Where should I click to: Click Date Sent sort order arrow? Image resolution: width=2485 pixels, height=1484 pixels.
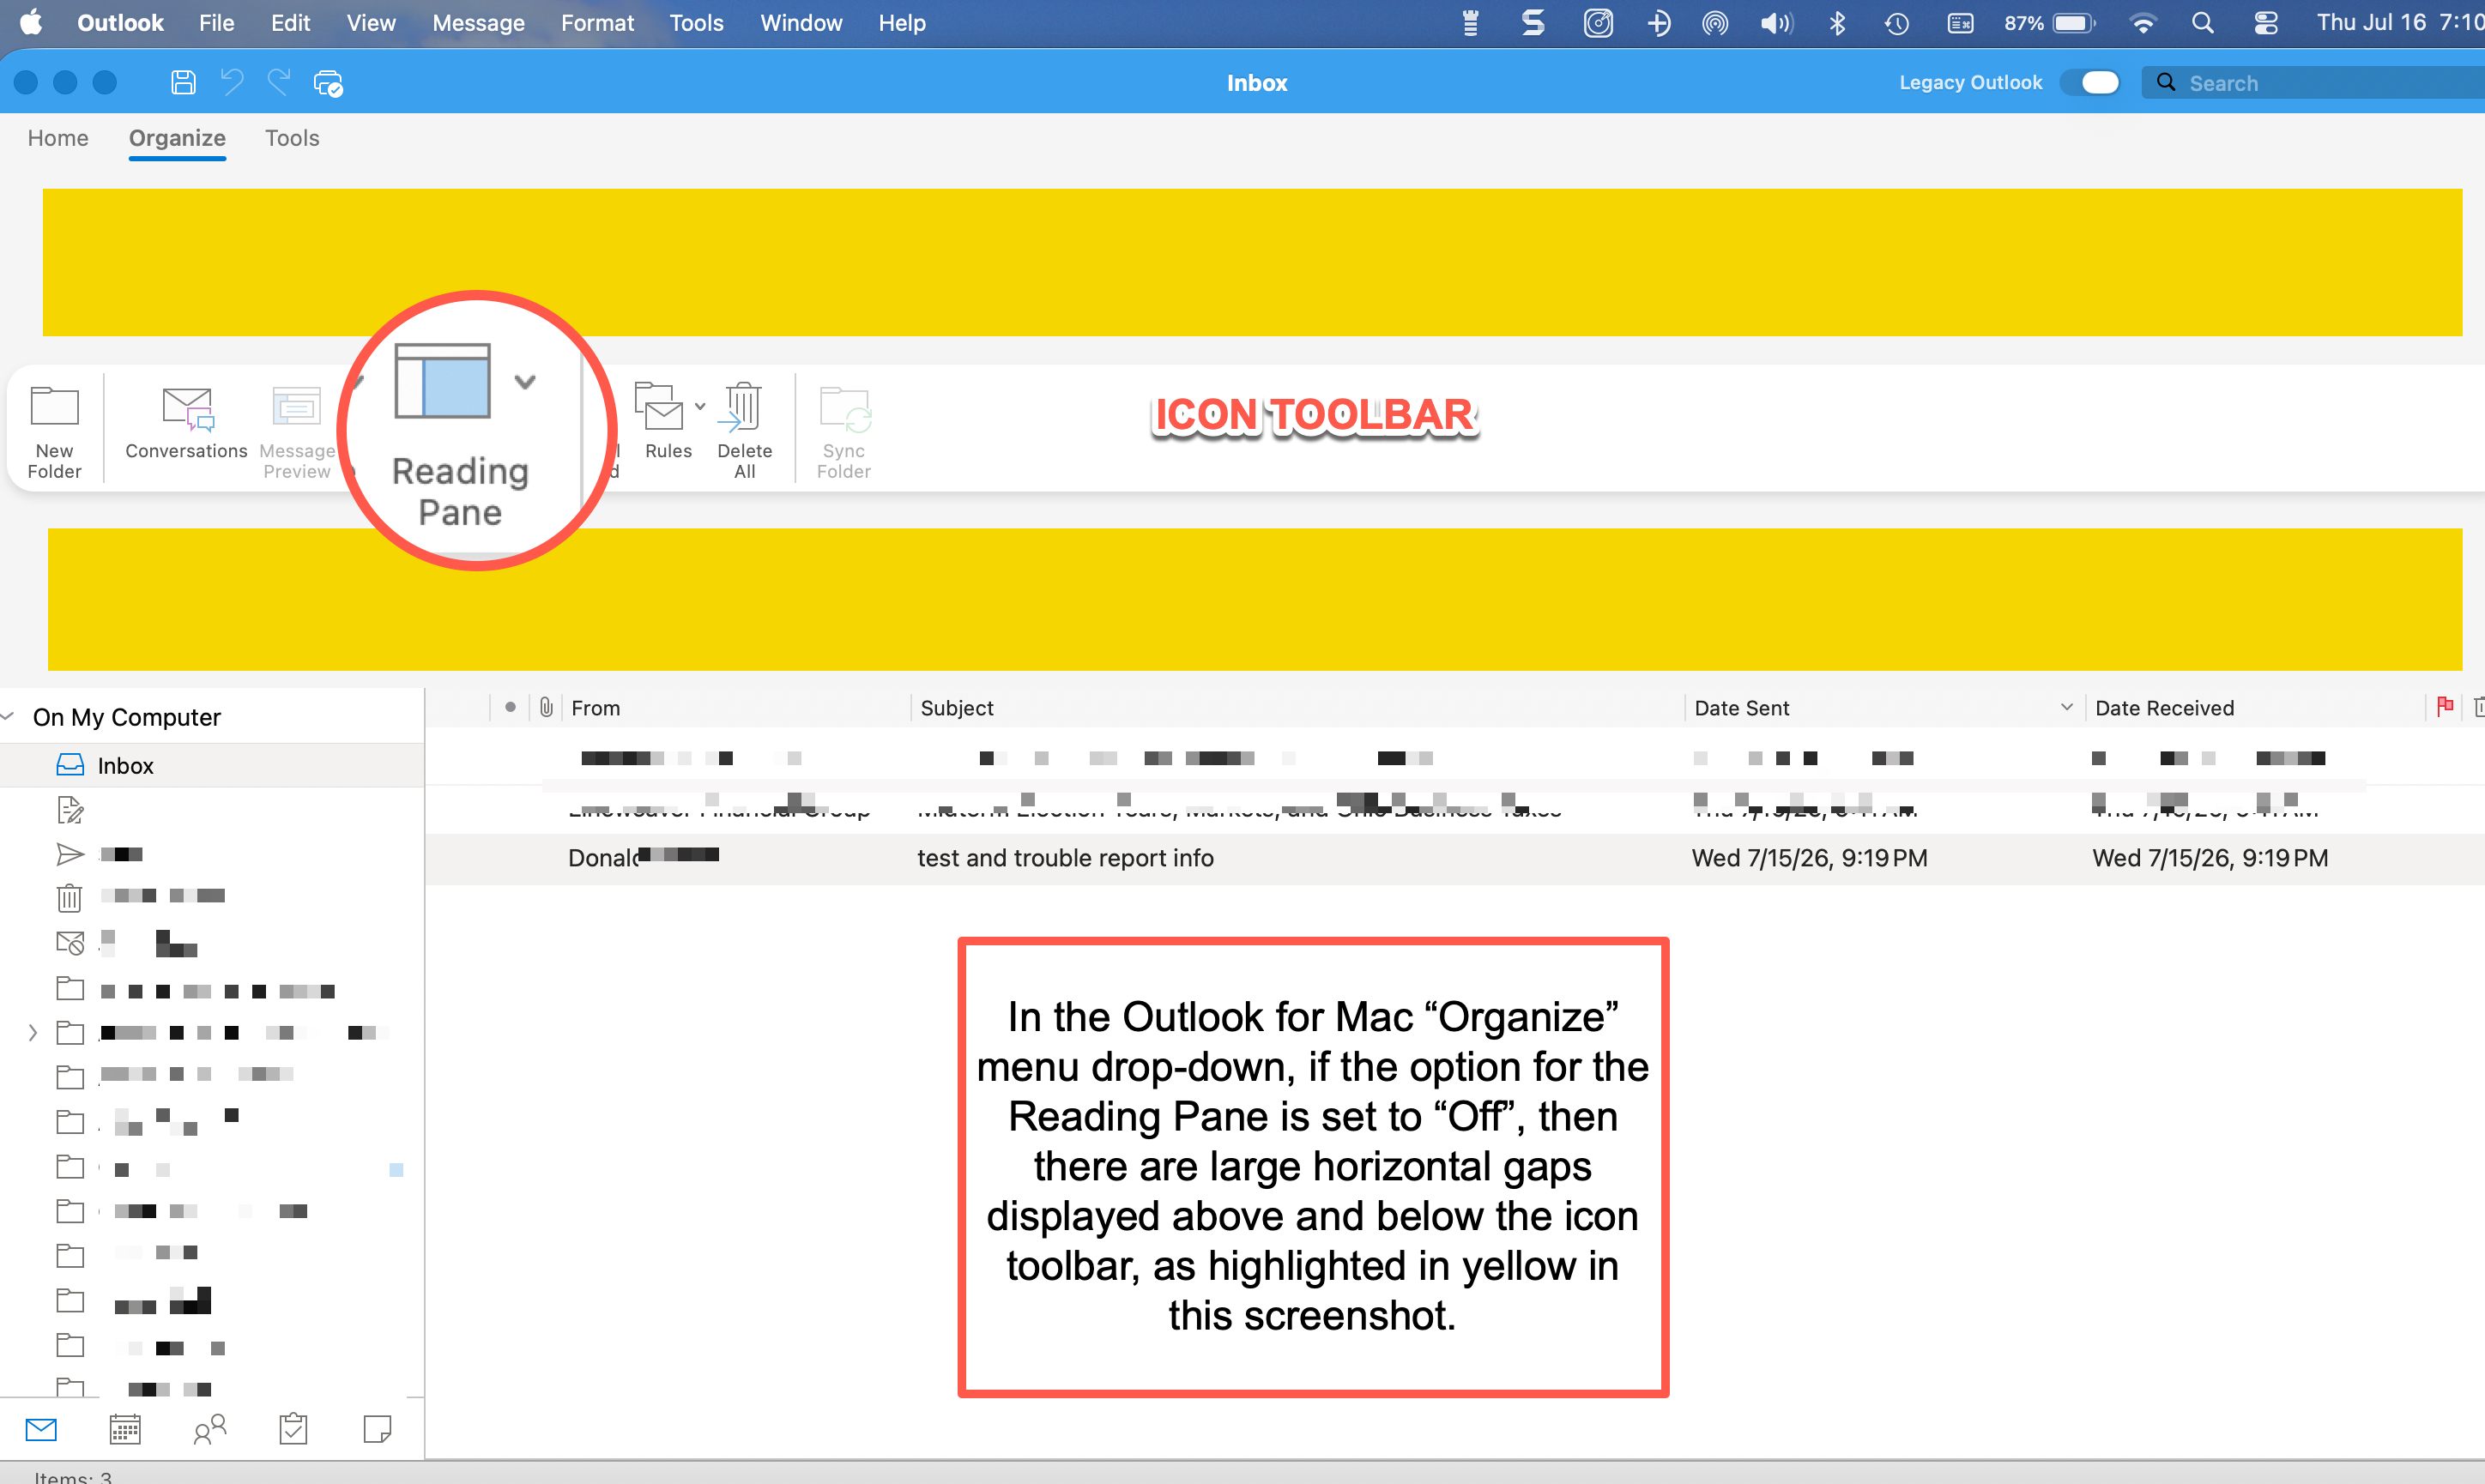click(2066, 707)
